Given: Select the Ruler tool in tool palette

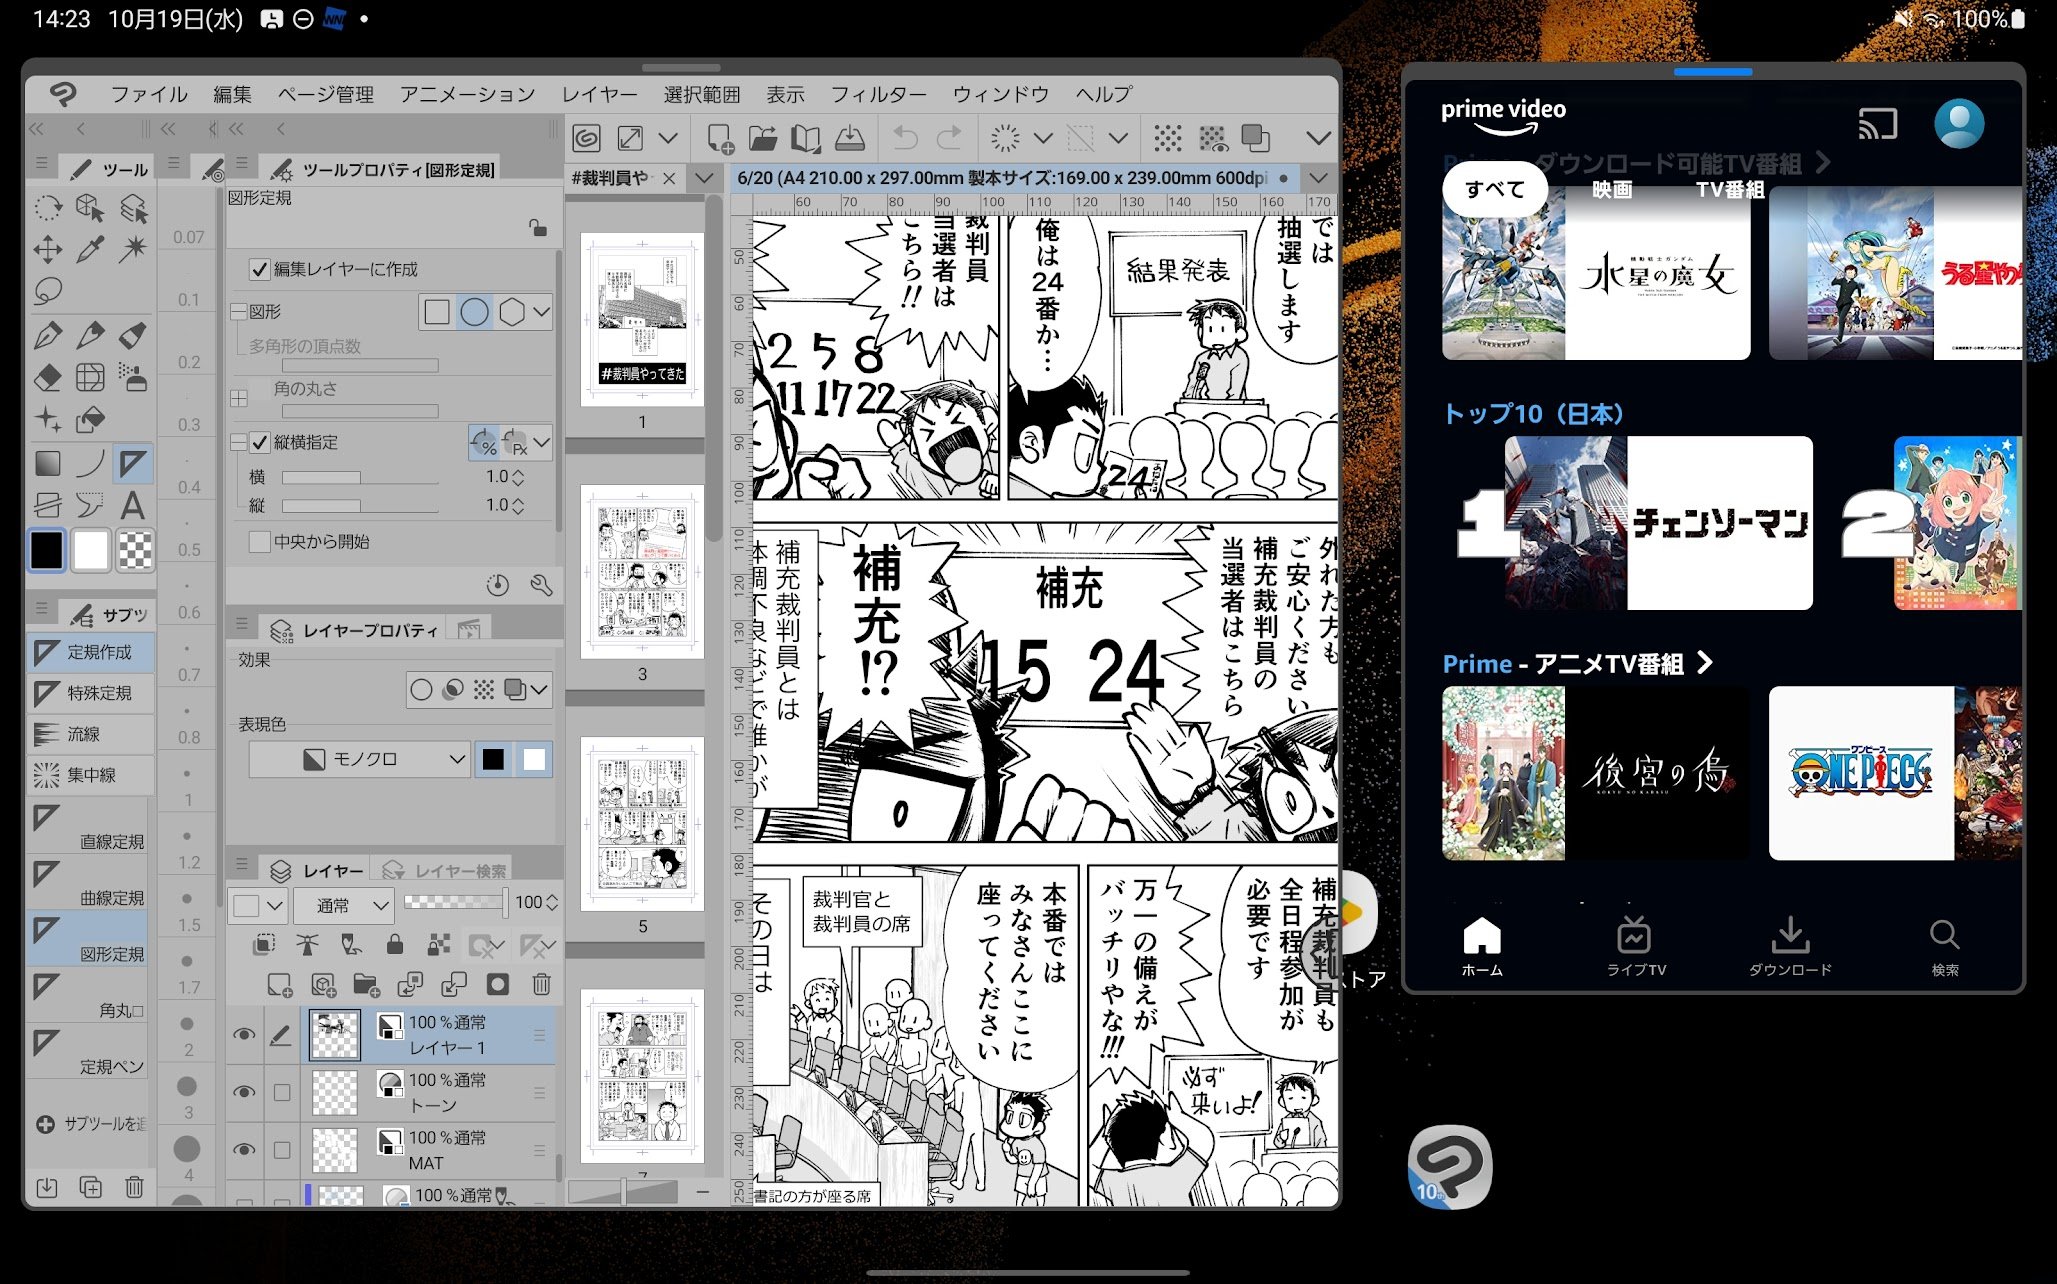Looking at the screenshot, I should tap(132, 463).
